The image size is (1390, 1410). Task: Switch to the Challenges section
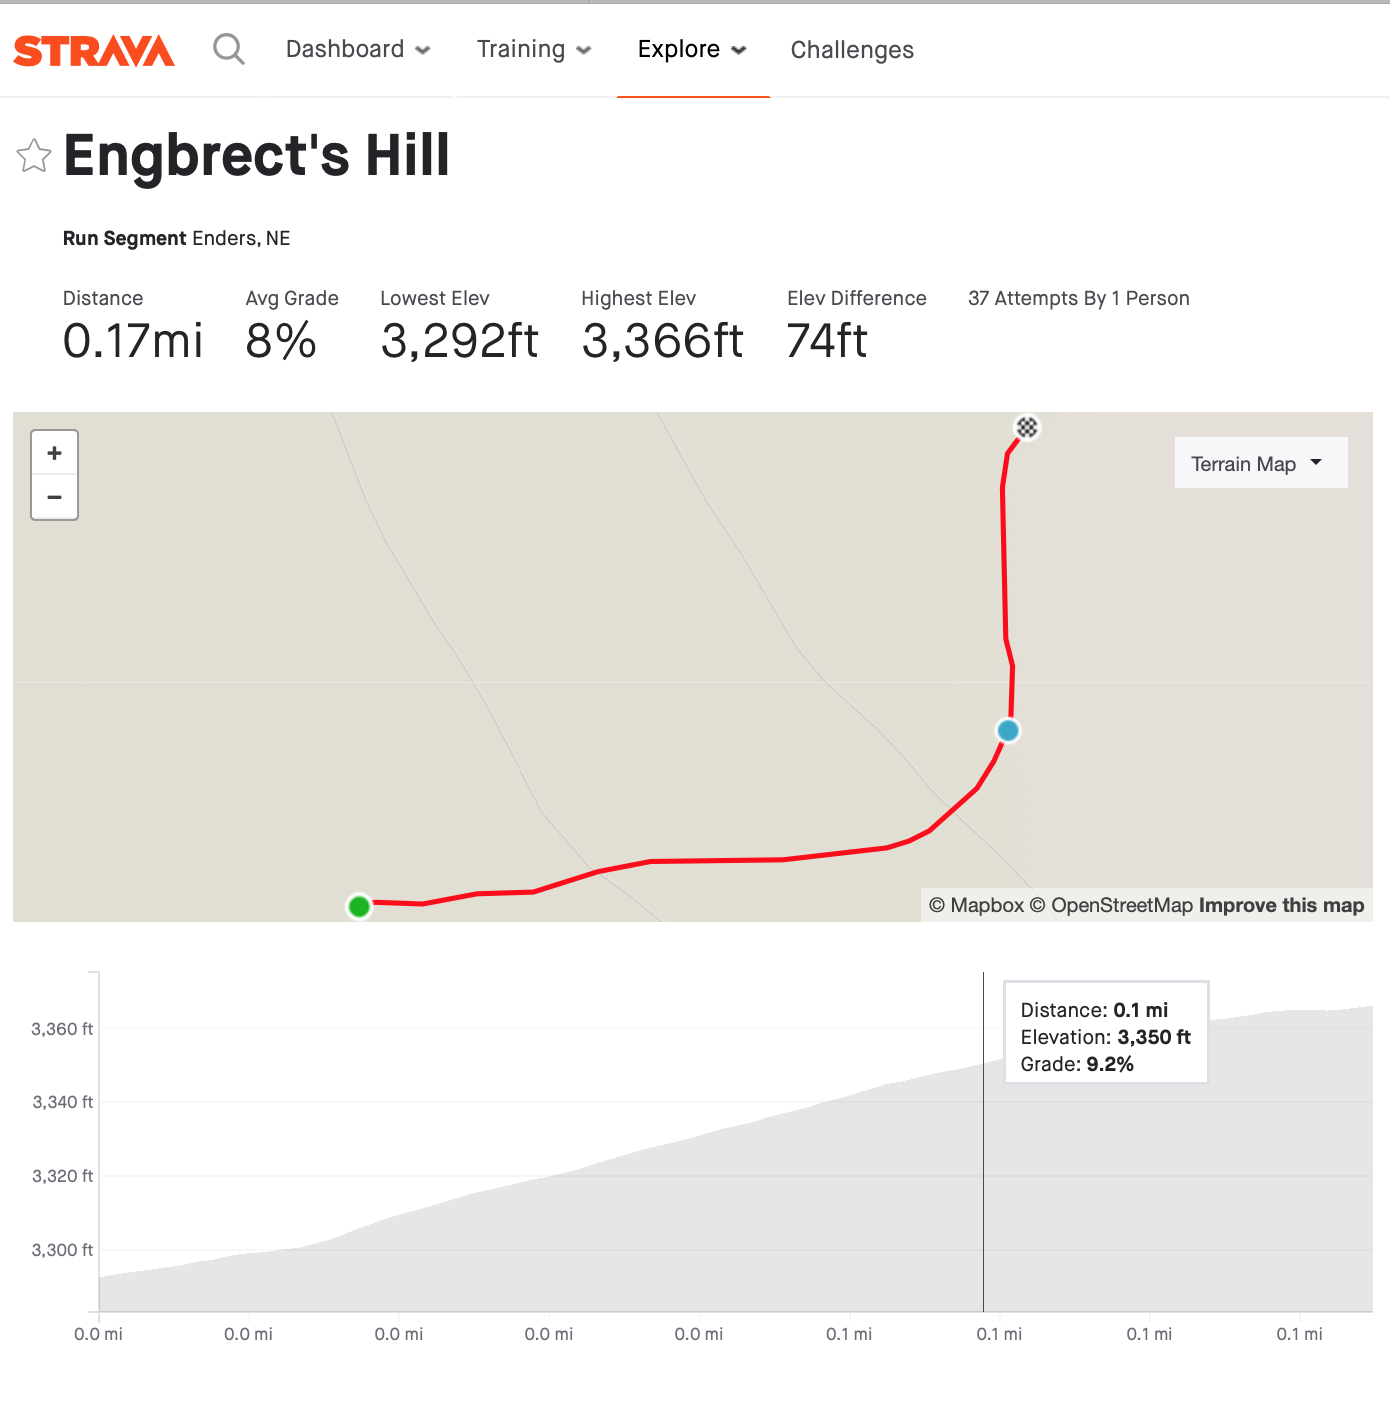tap(852, 49)
